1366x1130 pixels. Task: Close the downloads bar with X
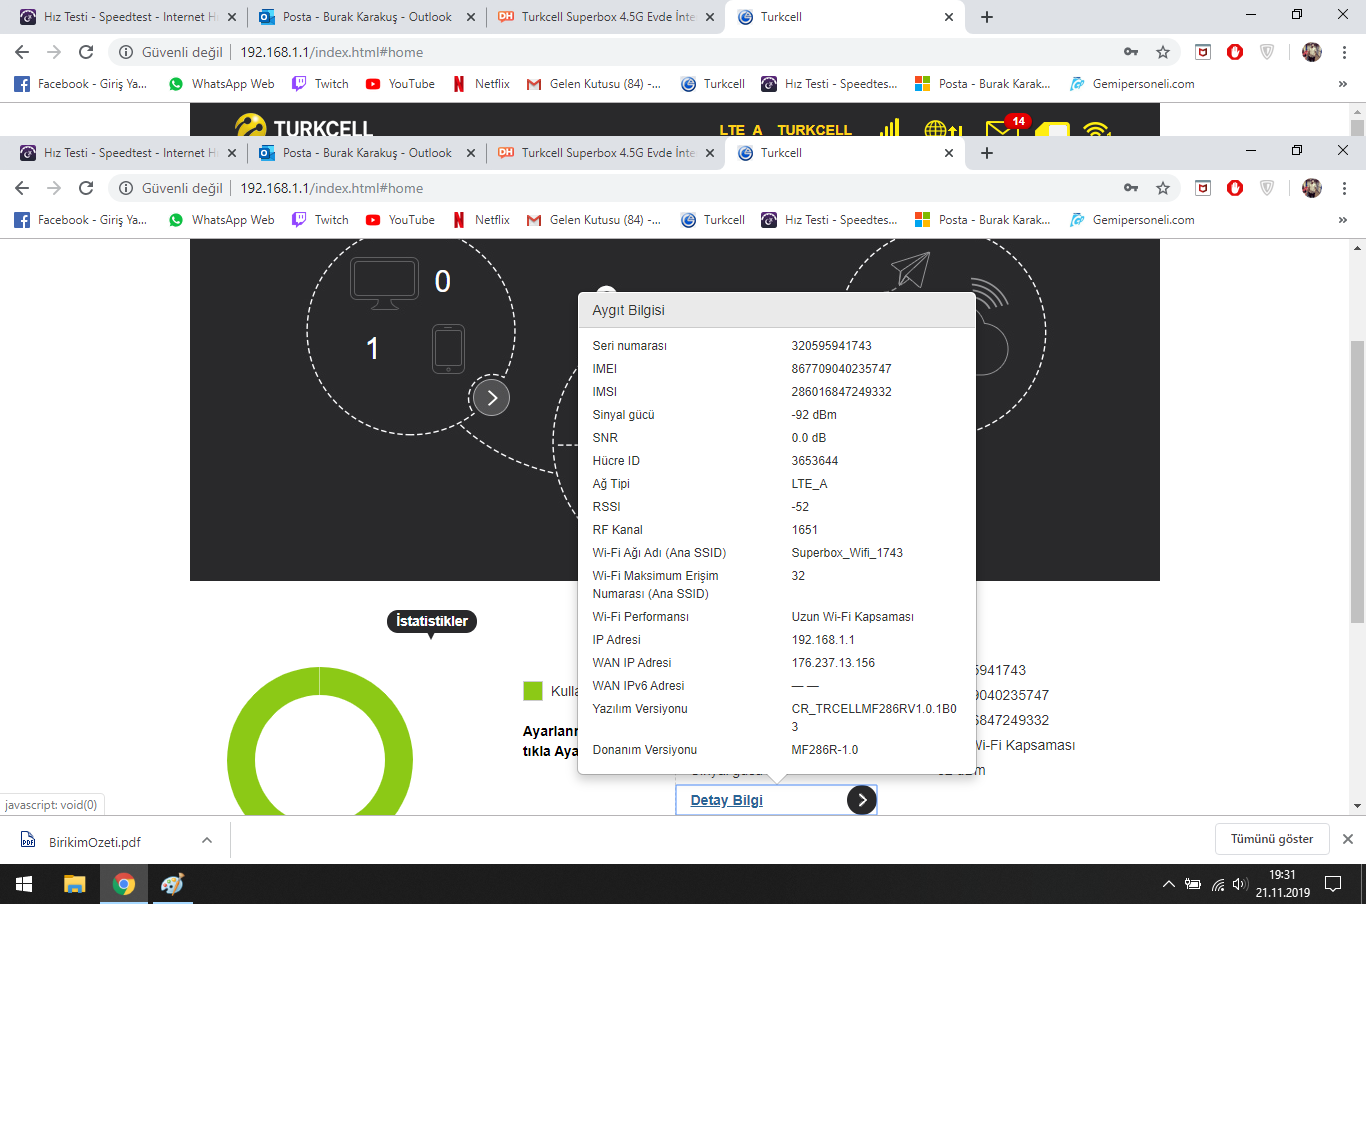coord(1347,839)
